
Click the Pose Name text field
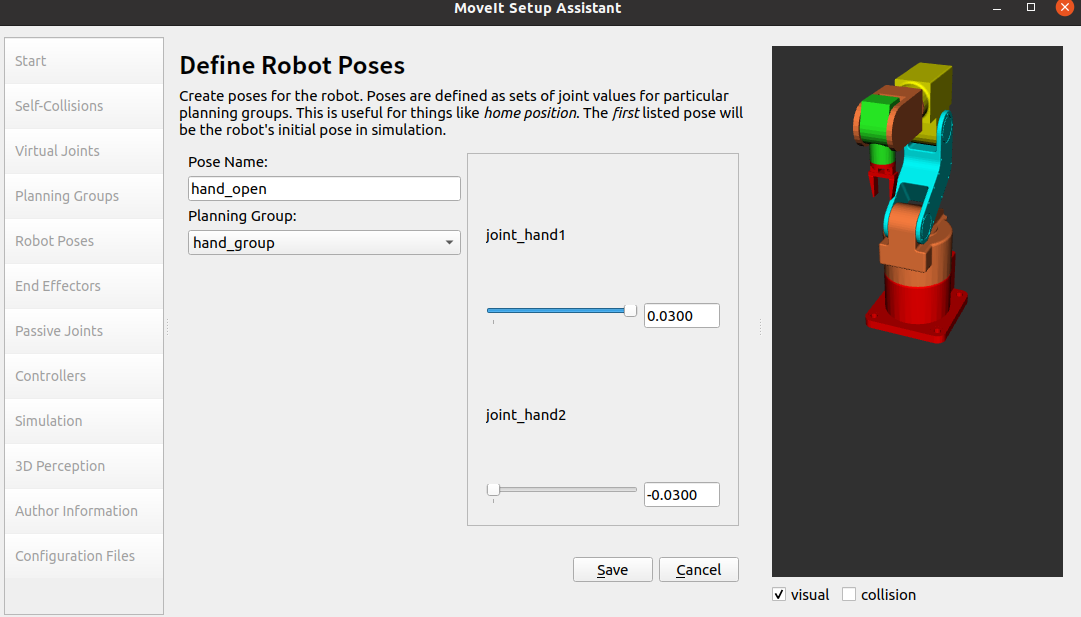(324, 188)
